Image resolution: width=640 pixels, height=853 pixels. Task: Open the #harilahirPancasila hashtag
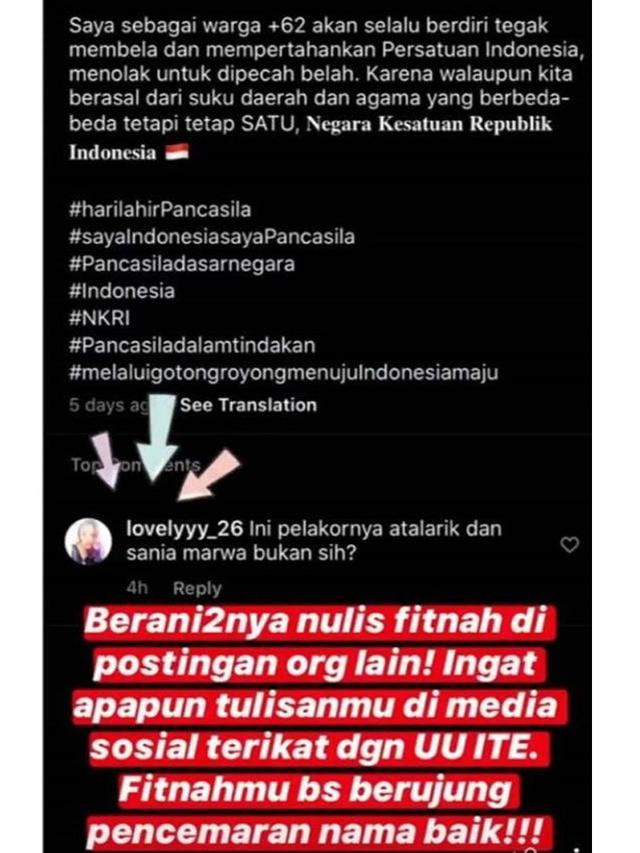click(x=160, y=209)
